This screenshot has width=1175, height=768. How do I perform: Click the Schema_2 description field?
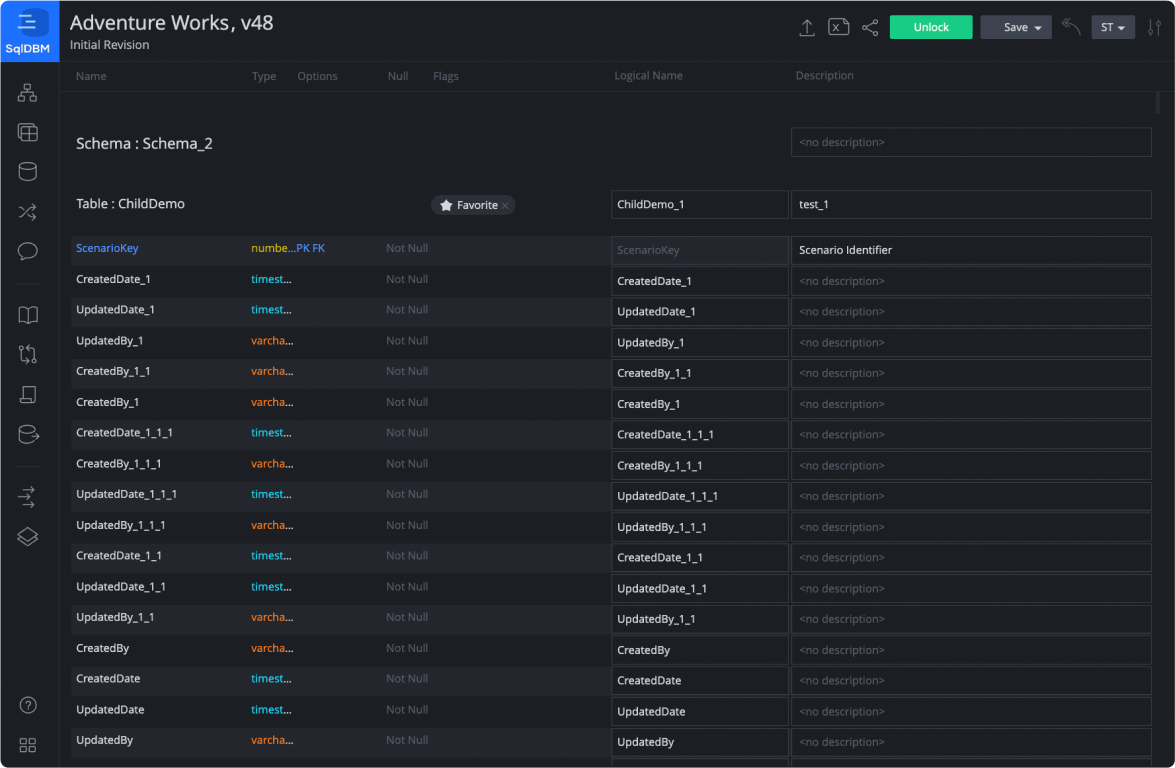tap(970, 142)
